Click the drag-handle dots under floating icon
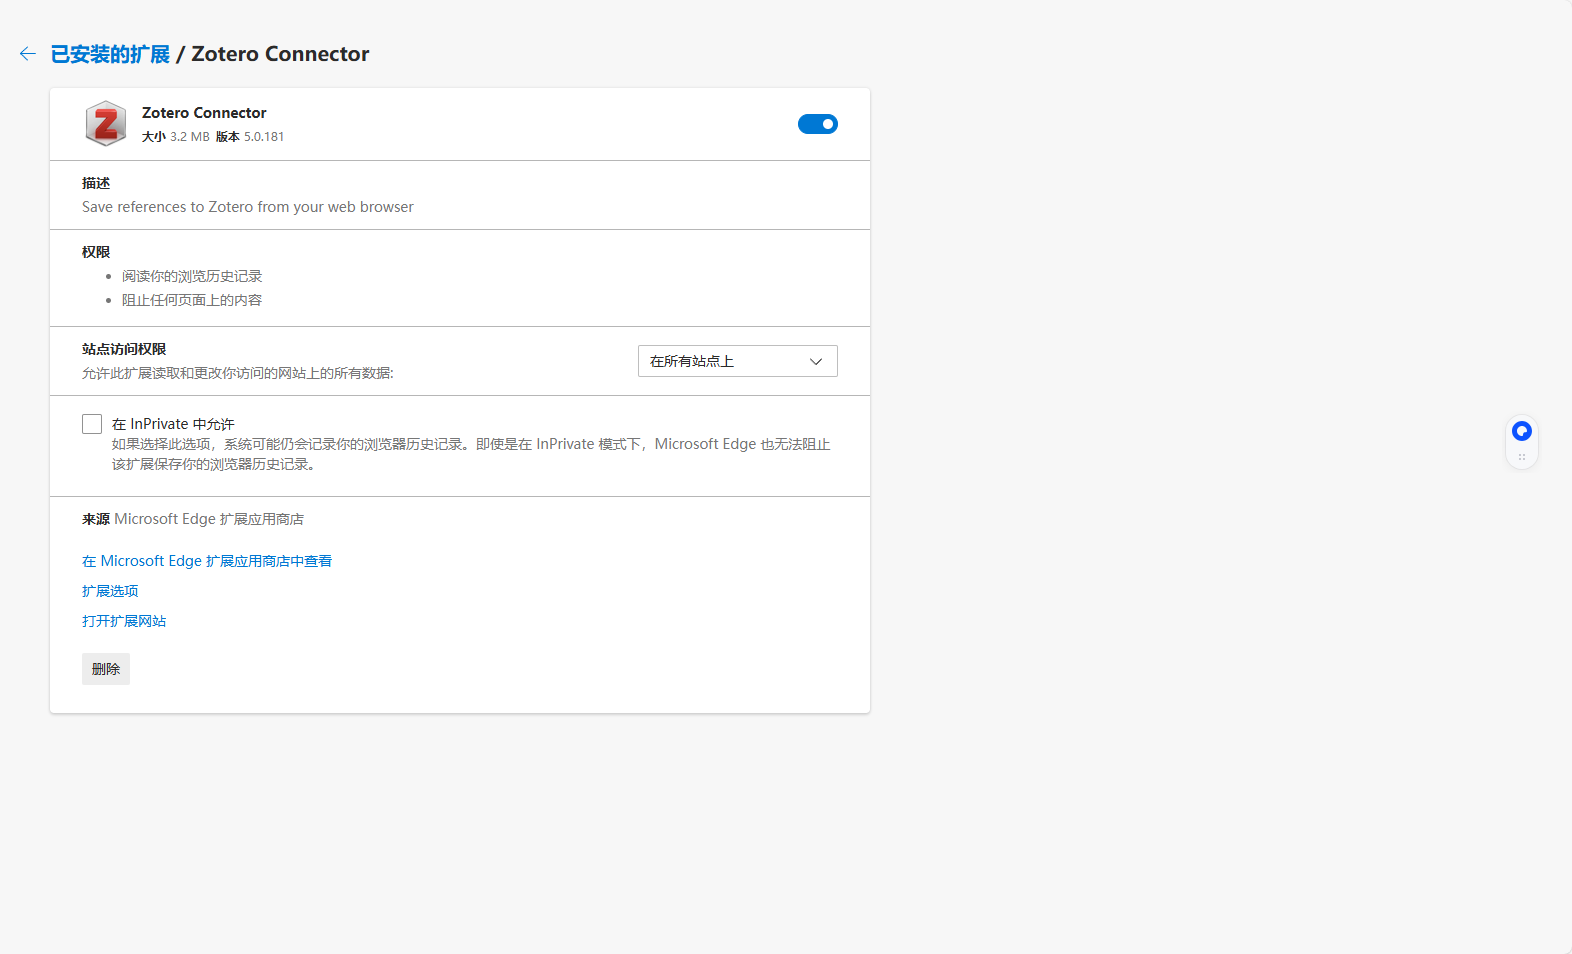The image size is (1572, 954). [1522, 457]
